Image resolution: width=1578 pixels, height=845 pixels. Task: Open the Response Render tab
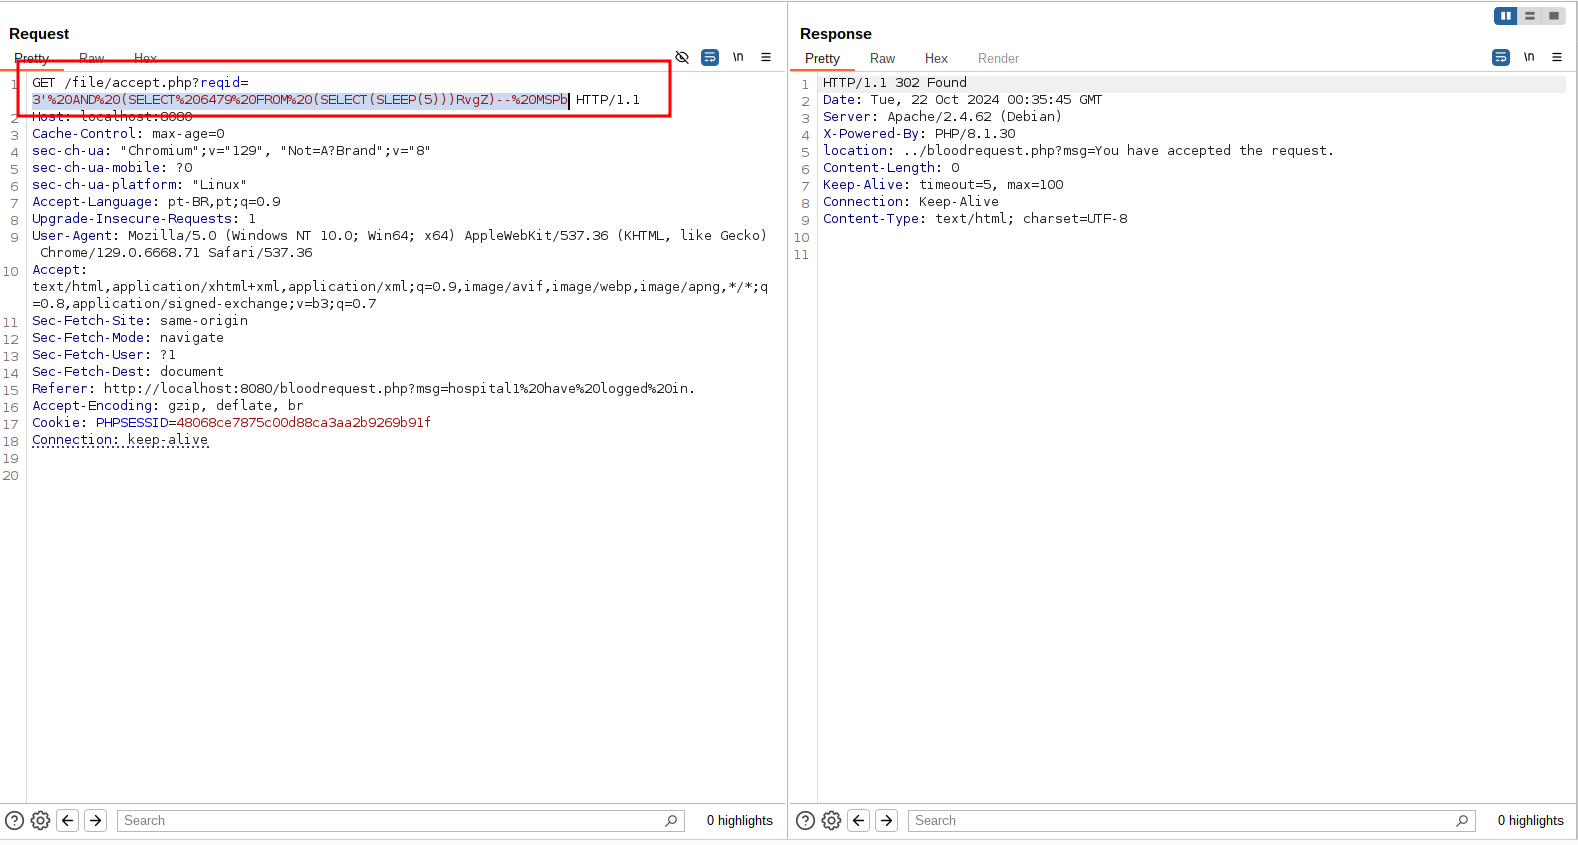998,58
